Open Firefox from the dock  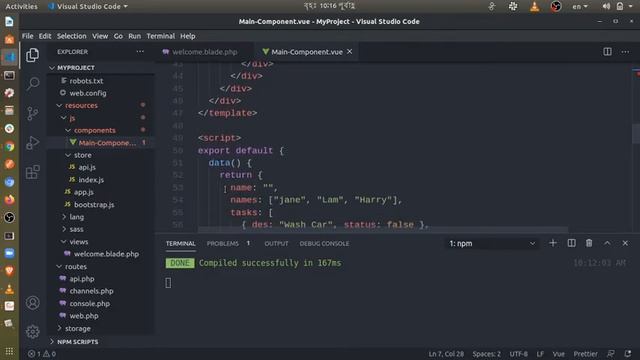(9, 200)
